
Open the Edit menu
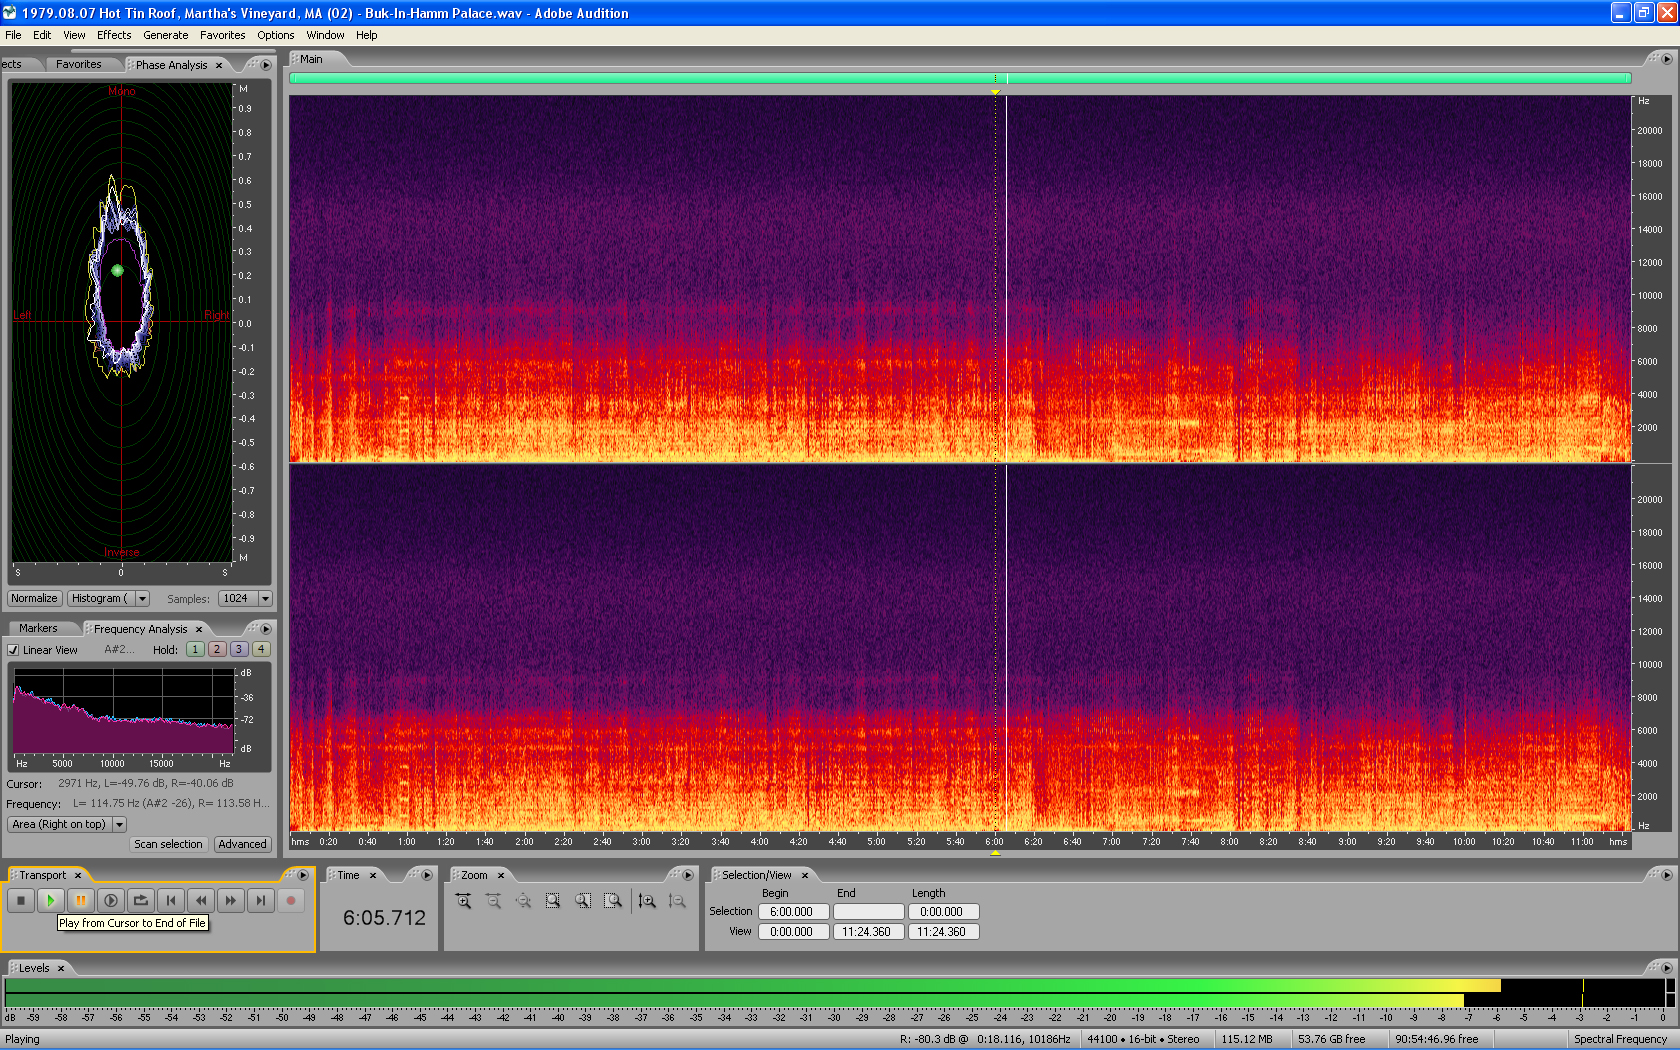tap(42, 35)
